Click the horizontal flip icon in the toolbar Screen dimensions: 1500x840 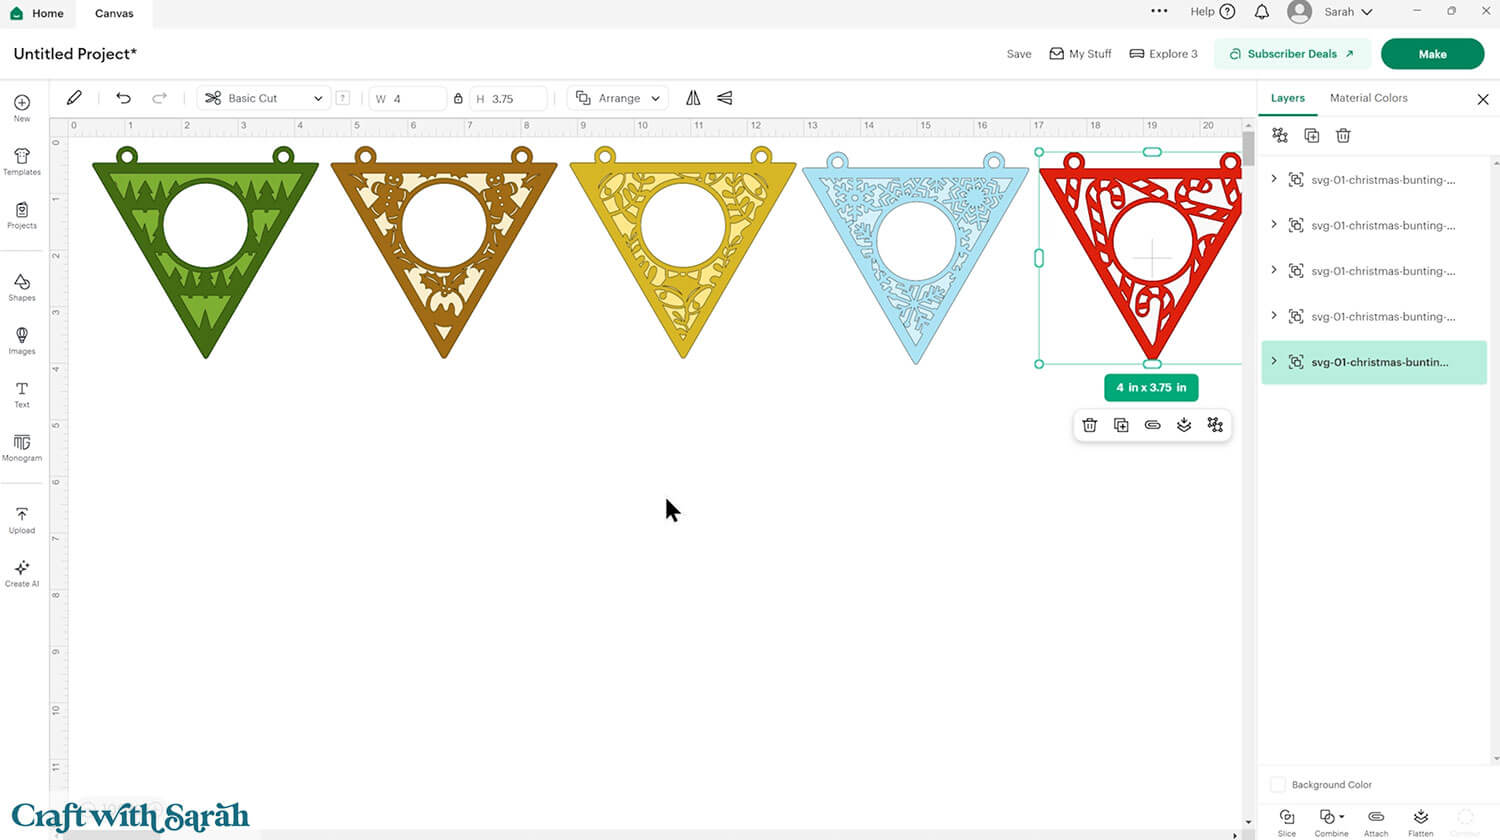[x=693, y=98]
